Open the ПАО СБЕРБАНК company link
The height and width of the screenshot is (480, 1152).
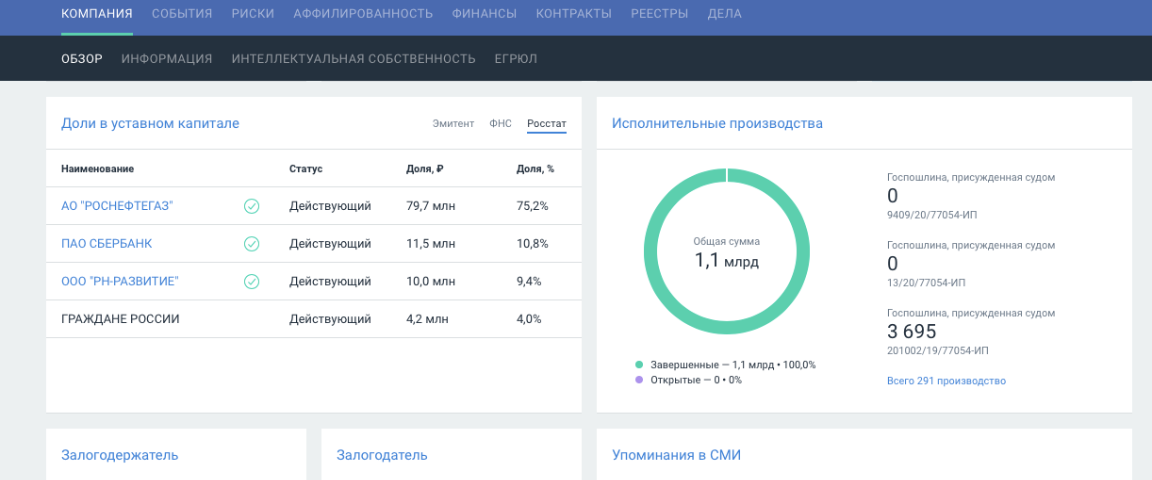[x=107, y=244]
